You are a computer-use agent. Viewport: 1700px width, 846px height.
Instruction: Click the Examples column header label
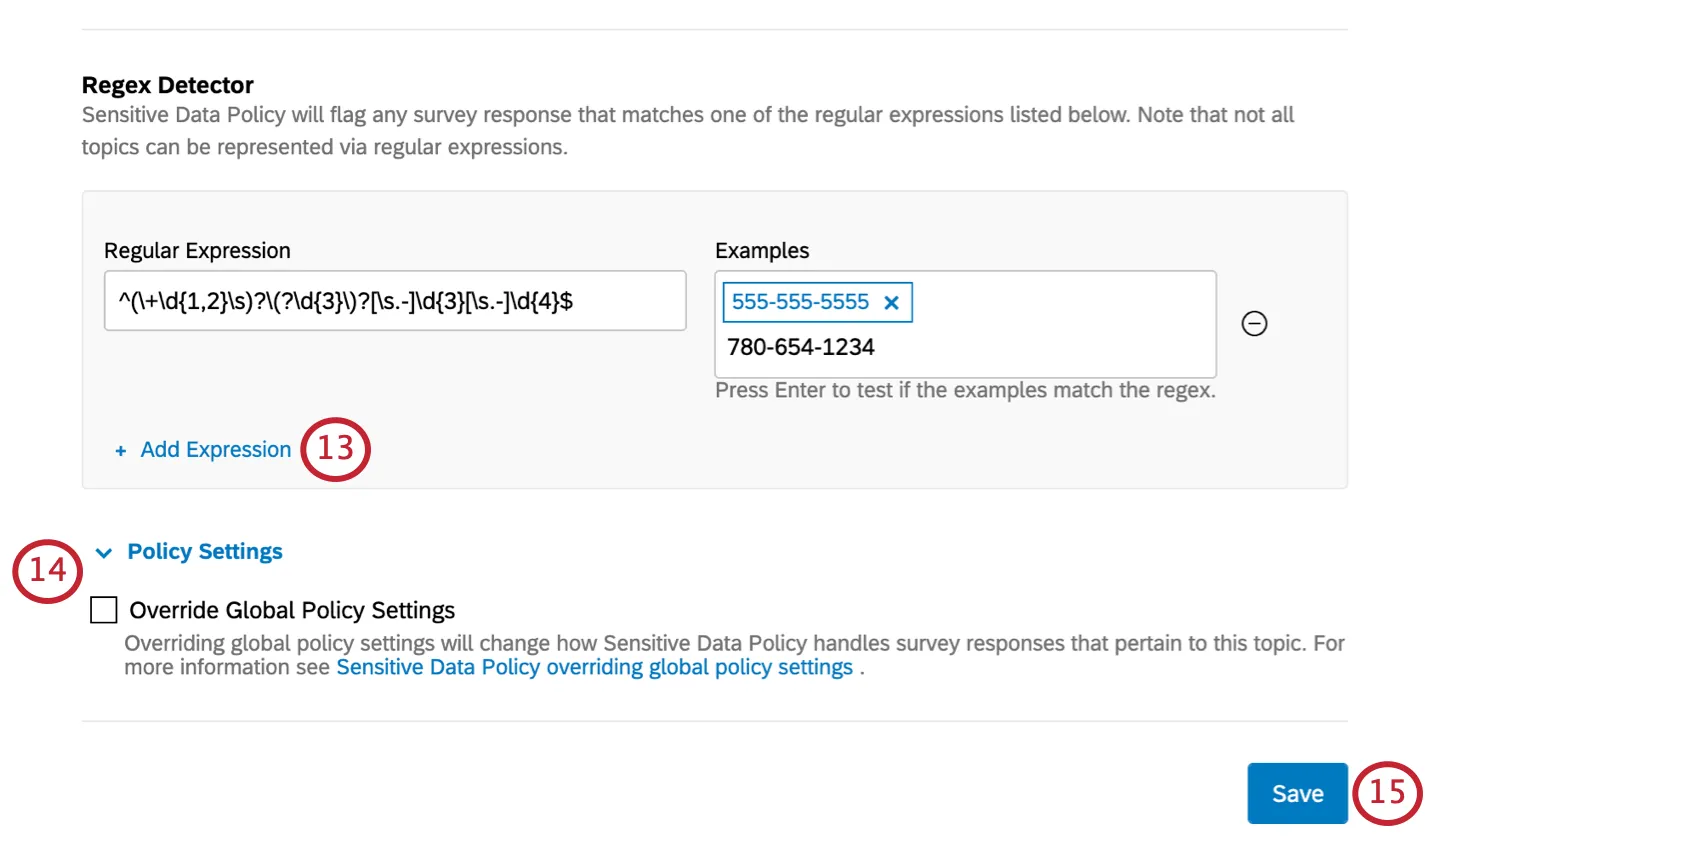(x=762, y=250)
